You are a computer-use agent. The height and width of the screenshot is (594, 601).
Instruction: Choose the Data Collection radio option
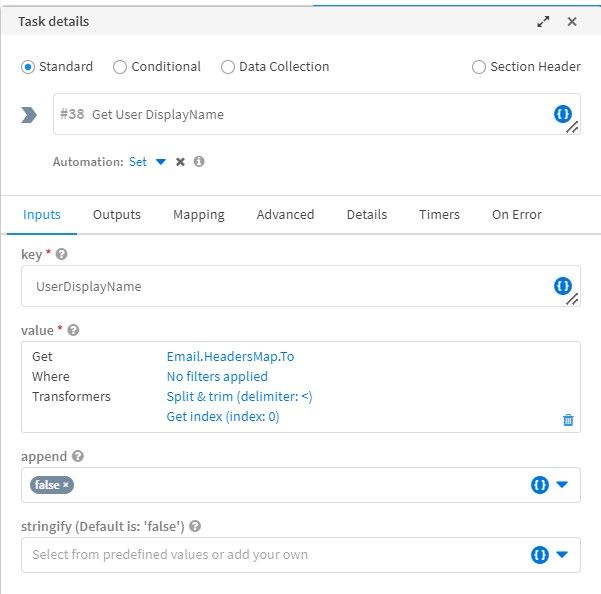pyautogui.click(x=228, y=67)
